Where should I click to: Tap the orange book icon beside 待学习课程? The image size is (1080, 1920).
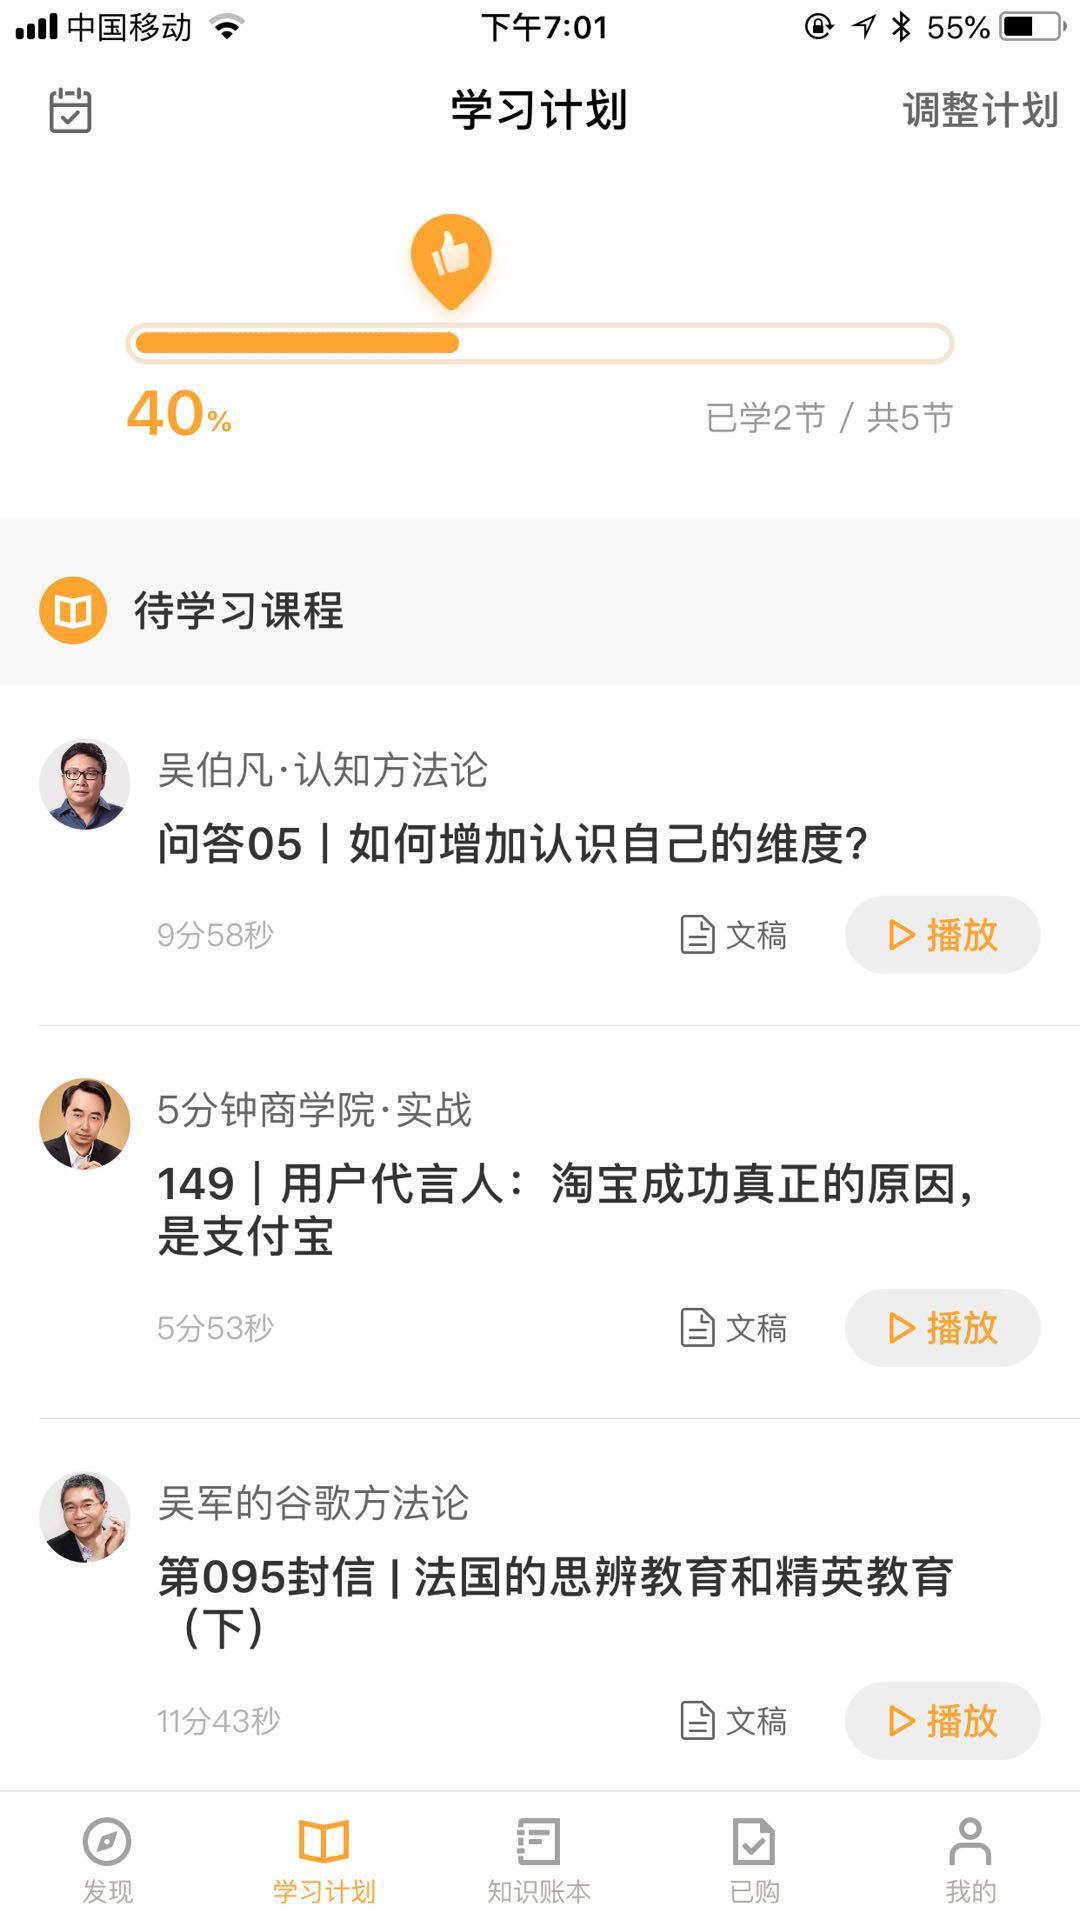pos(73,610)
